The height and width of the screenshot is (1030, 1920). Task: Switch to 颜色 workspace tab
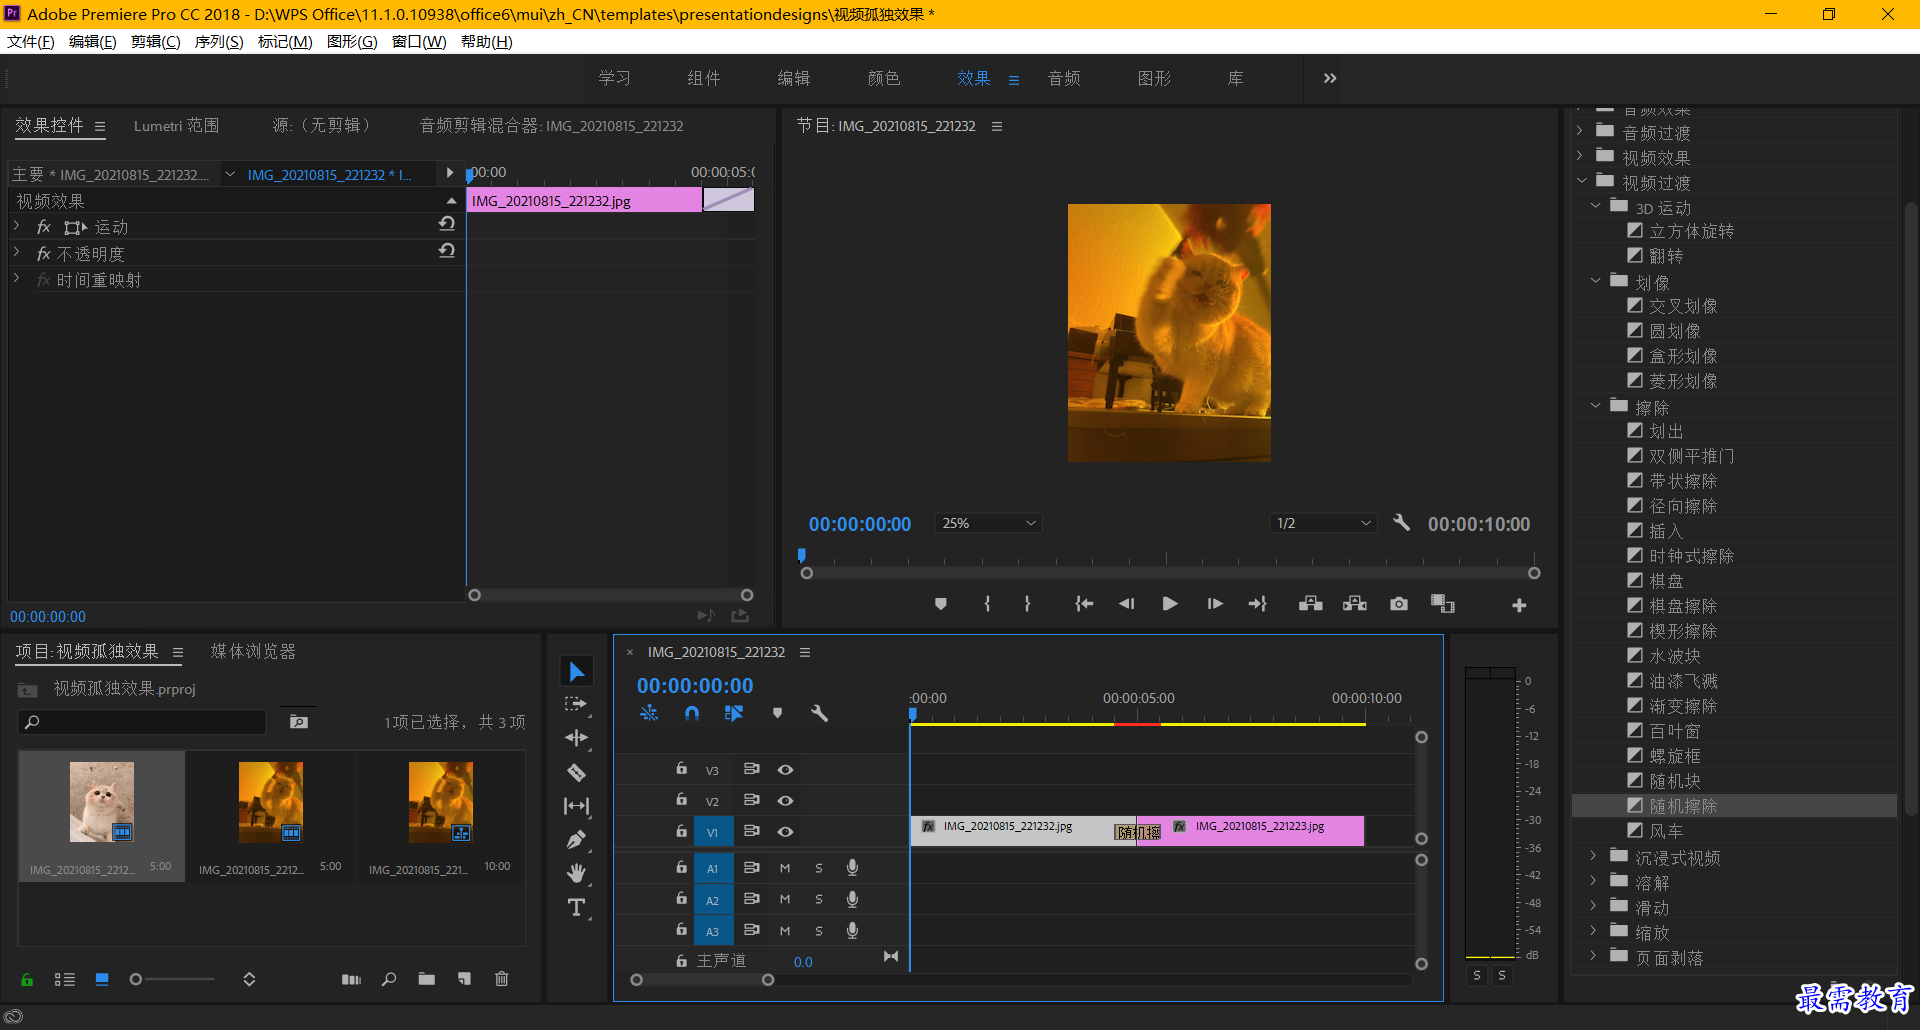coord(884,78)
